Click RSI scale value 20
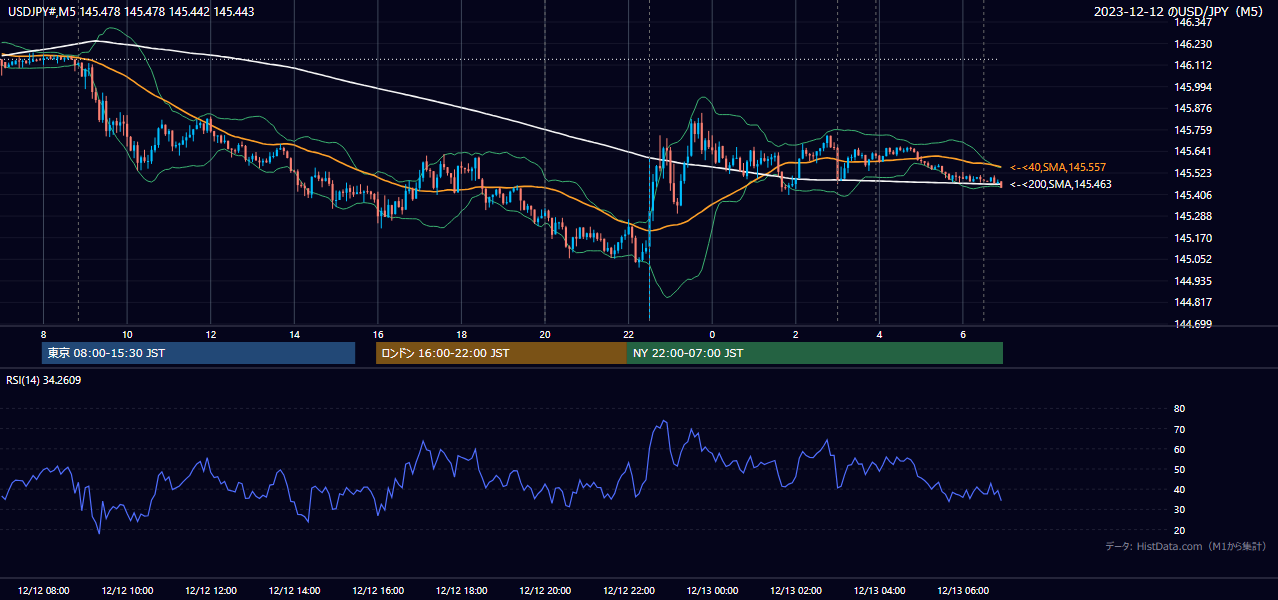Image resolution: width=1278 pixels, height=600 pixels. tap(1179, 530)
